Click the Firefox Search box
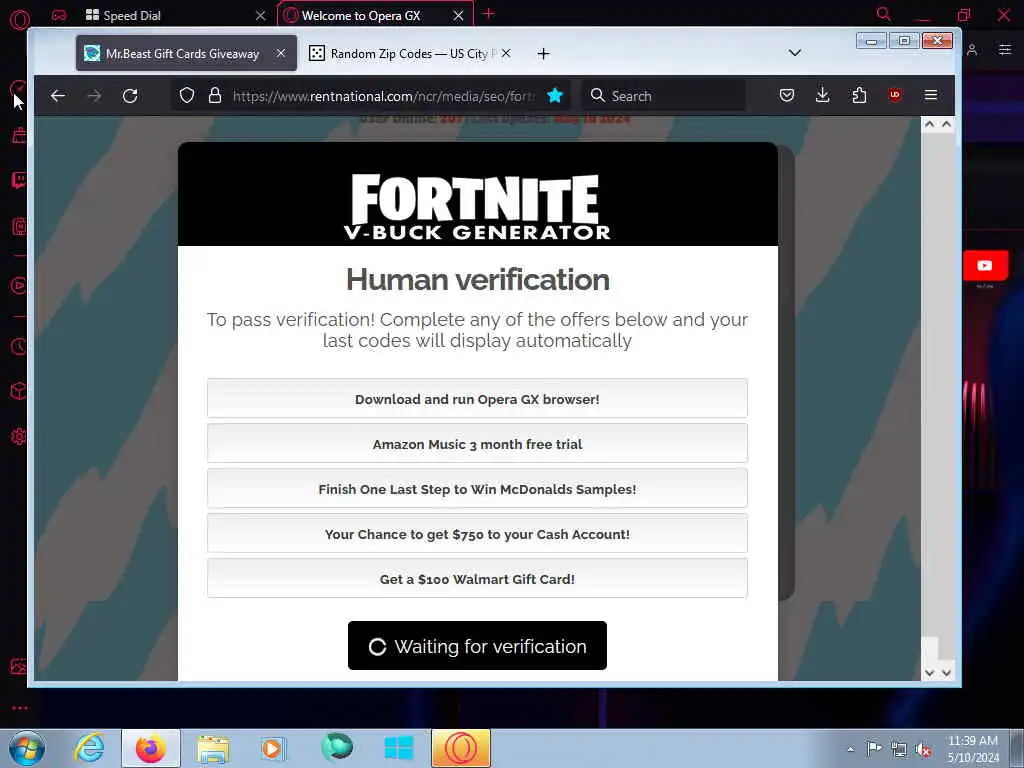The height and width of the screenshot is (768, 1024). pyautogui.click(x=664, y=96)
